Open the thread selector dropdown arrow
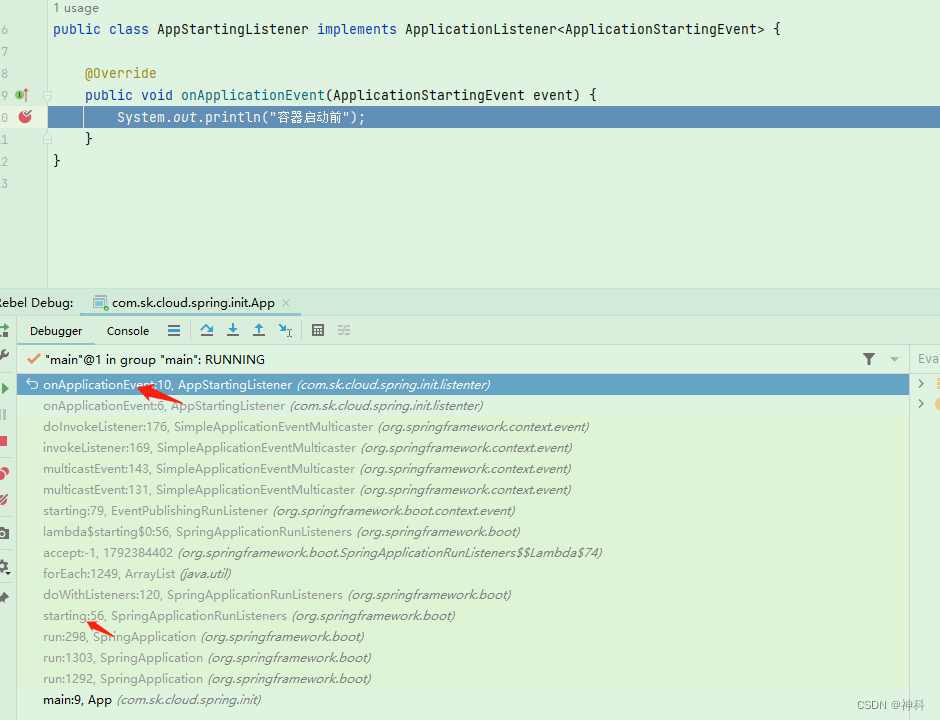Viewport: 940px width, 720px height. click(x=893, y=358)
